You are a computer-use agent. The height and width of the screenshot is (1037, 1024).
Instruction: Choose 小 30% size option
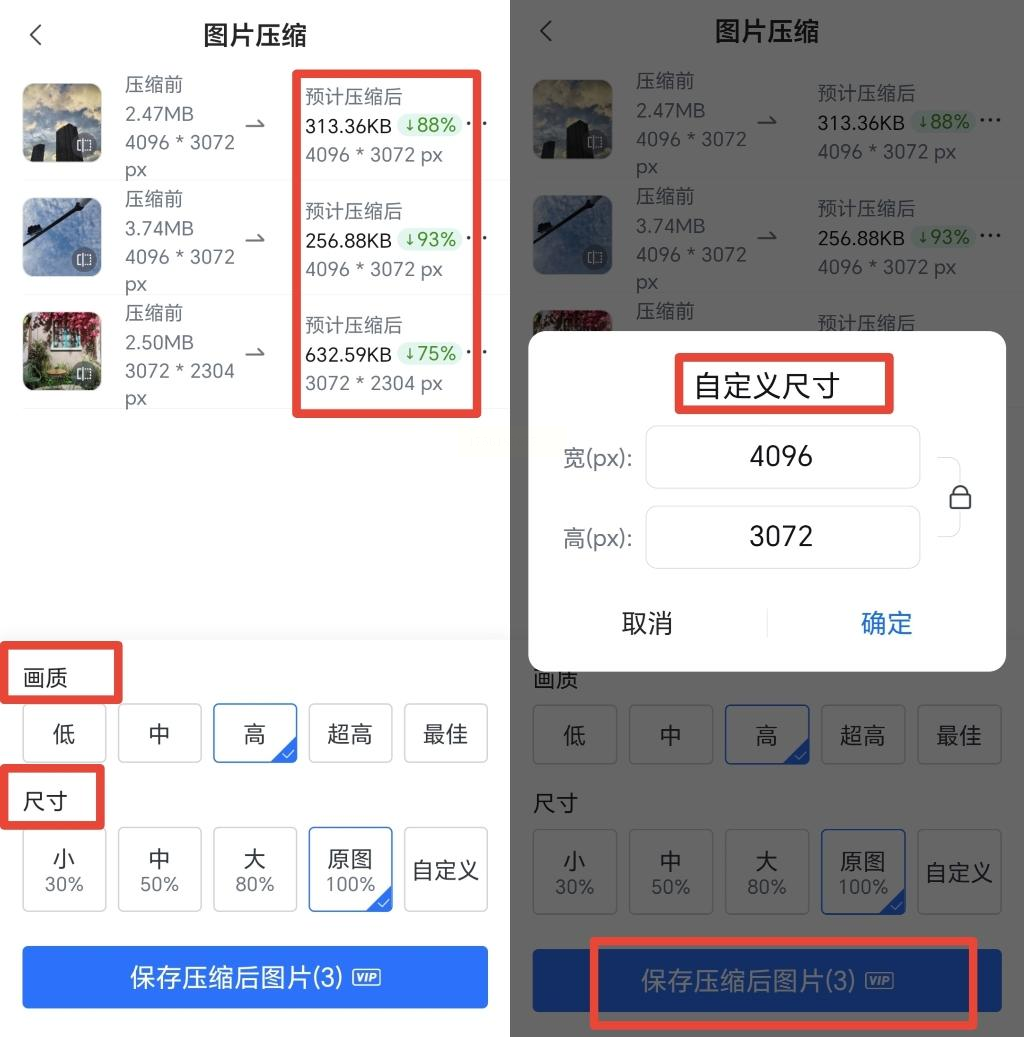point(64,870)
